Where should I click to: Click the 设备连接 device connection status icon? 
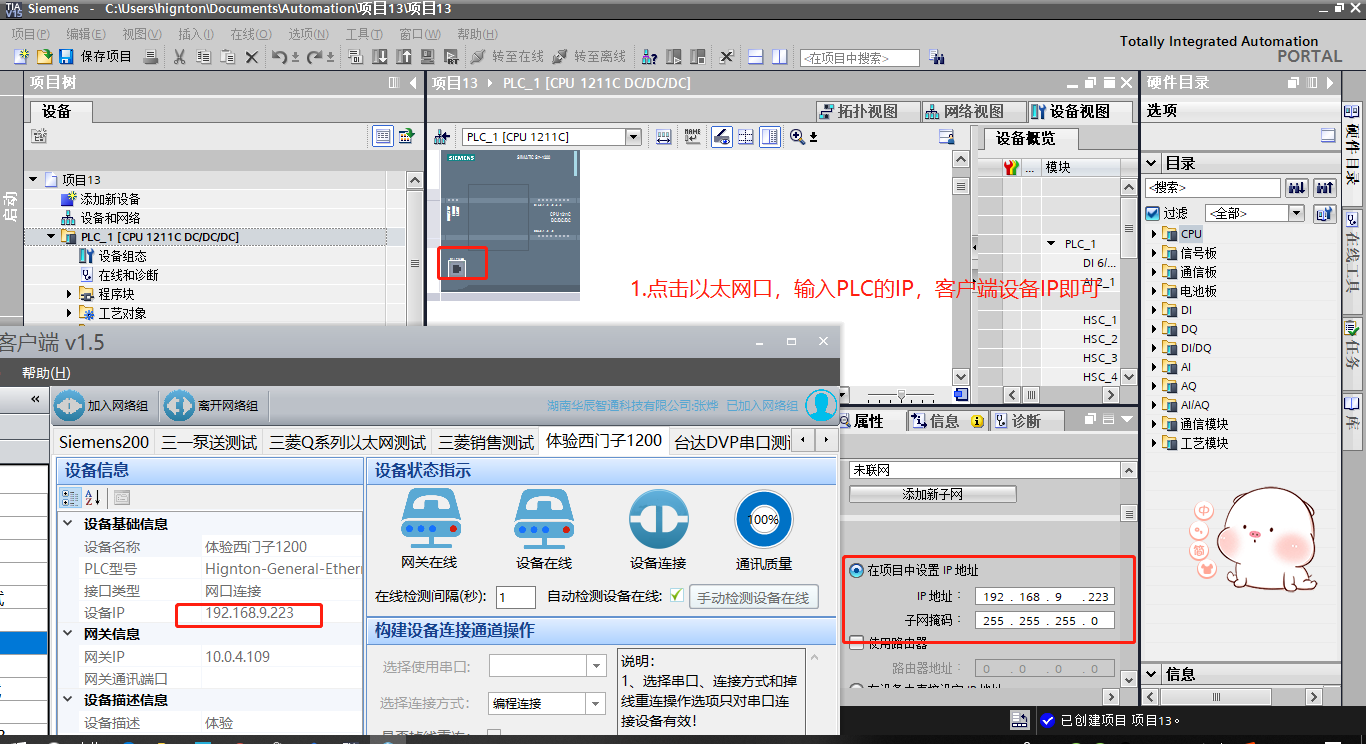click(658, 520)
